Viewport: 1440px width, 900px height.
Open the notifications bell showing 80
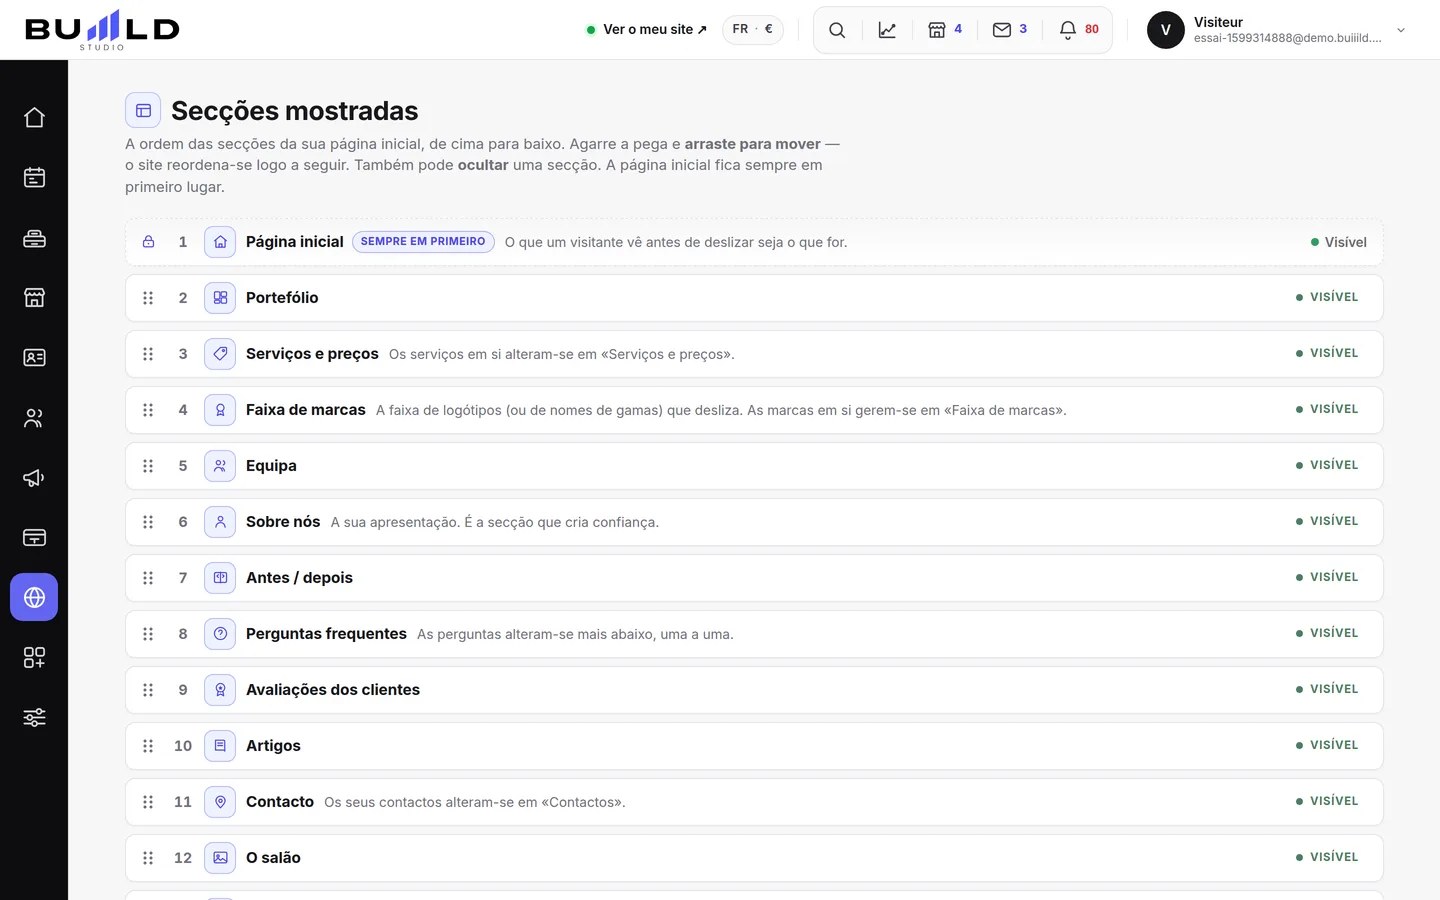[x=1079, y=30]
